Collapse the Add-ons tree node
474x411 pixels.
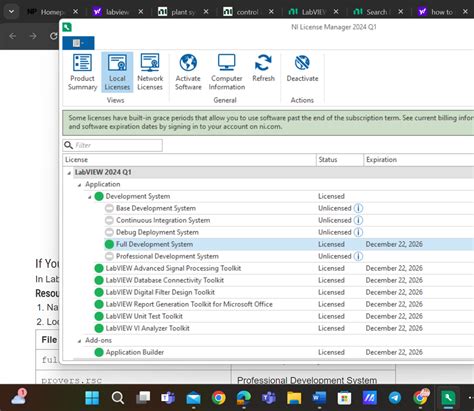(x=79, y=341)
